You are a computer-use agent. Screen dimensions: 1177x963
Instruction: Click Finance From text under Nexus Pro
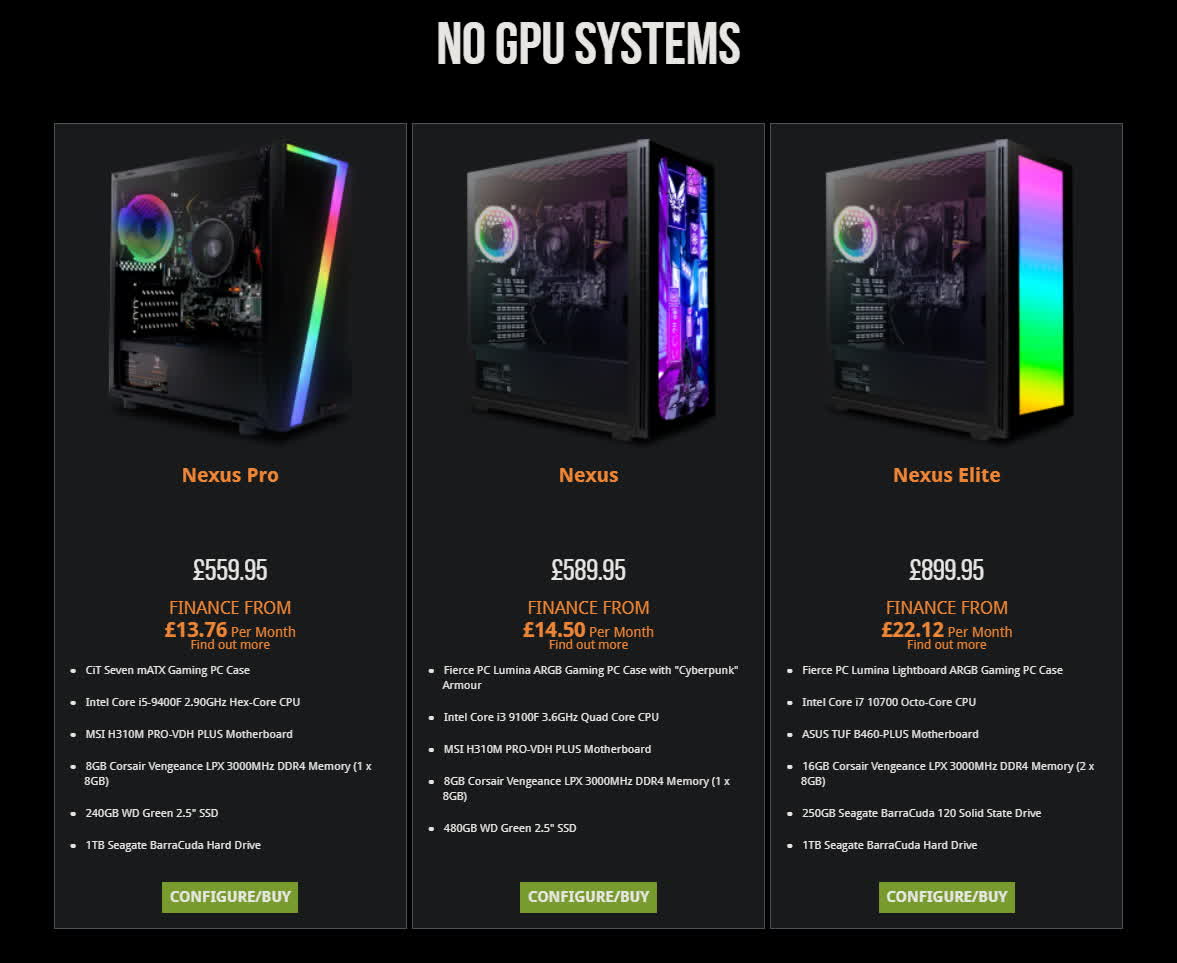click(230, 607)
